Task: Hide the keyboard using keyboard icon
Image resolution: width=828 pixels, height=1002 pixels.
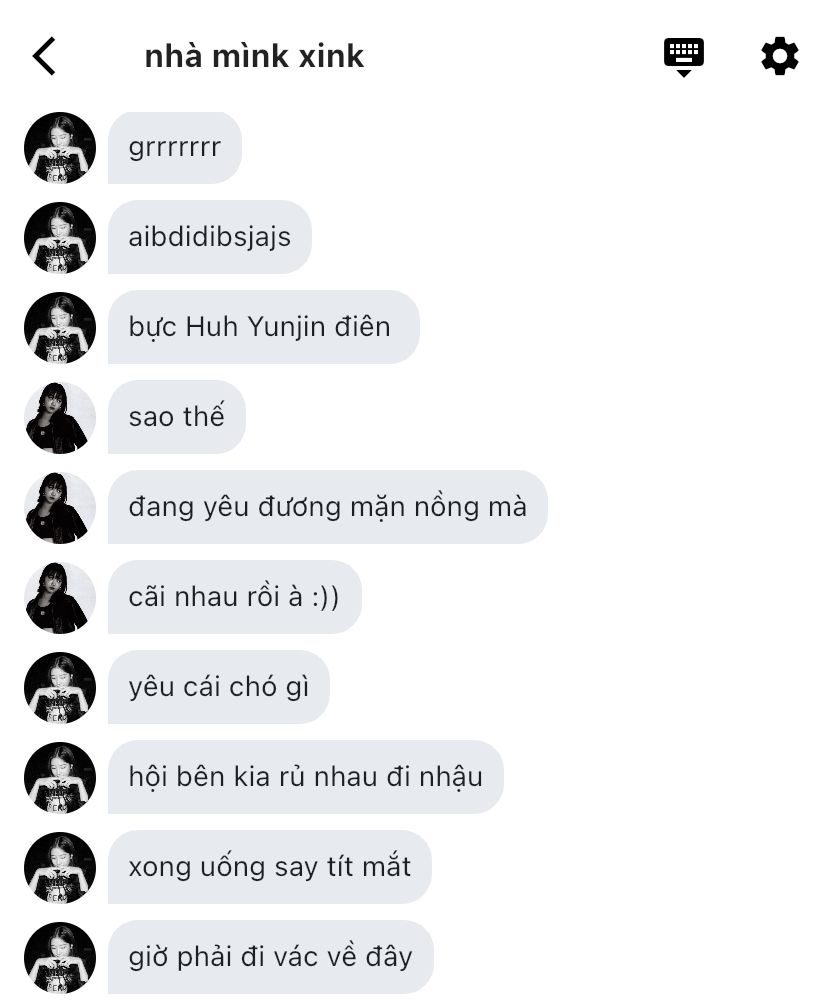Action: pos(684,57)
